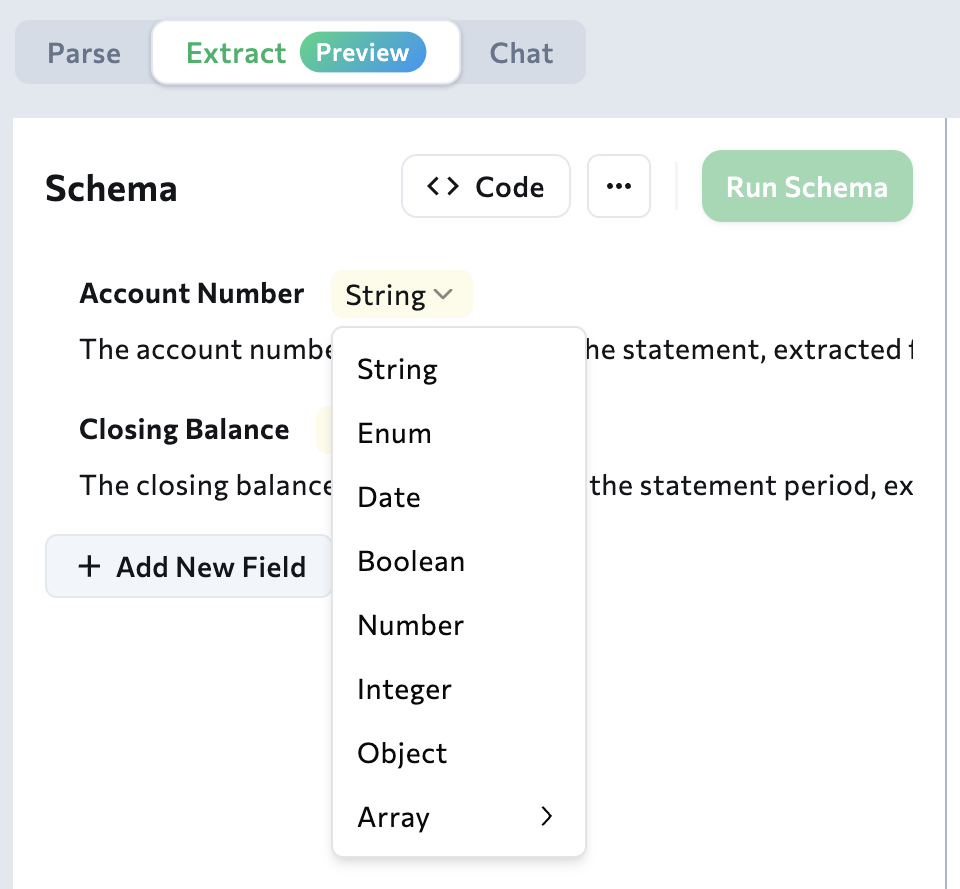Add a new field to schema
Viewport: 960px width, 889px height.
[190, 567]
